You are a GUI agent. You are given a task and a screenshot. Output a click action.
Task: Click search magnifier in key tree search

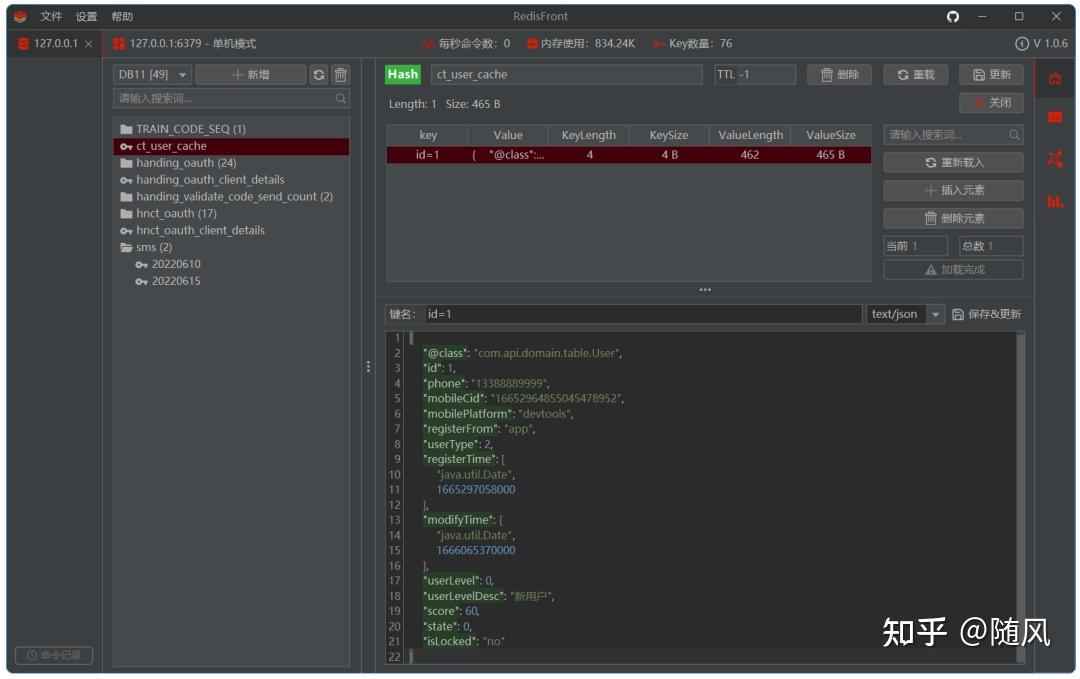[340, 98]
